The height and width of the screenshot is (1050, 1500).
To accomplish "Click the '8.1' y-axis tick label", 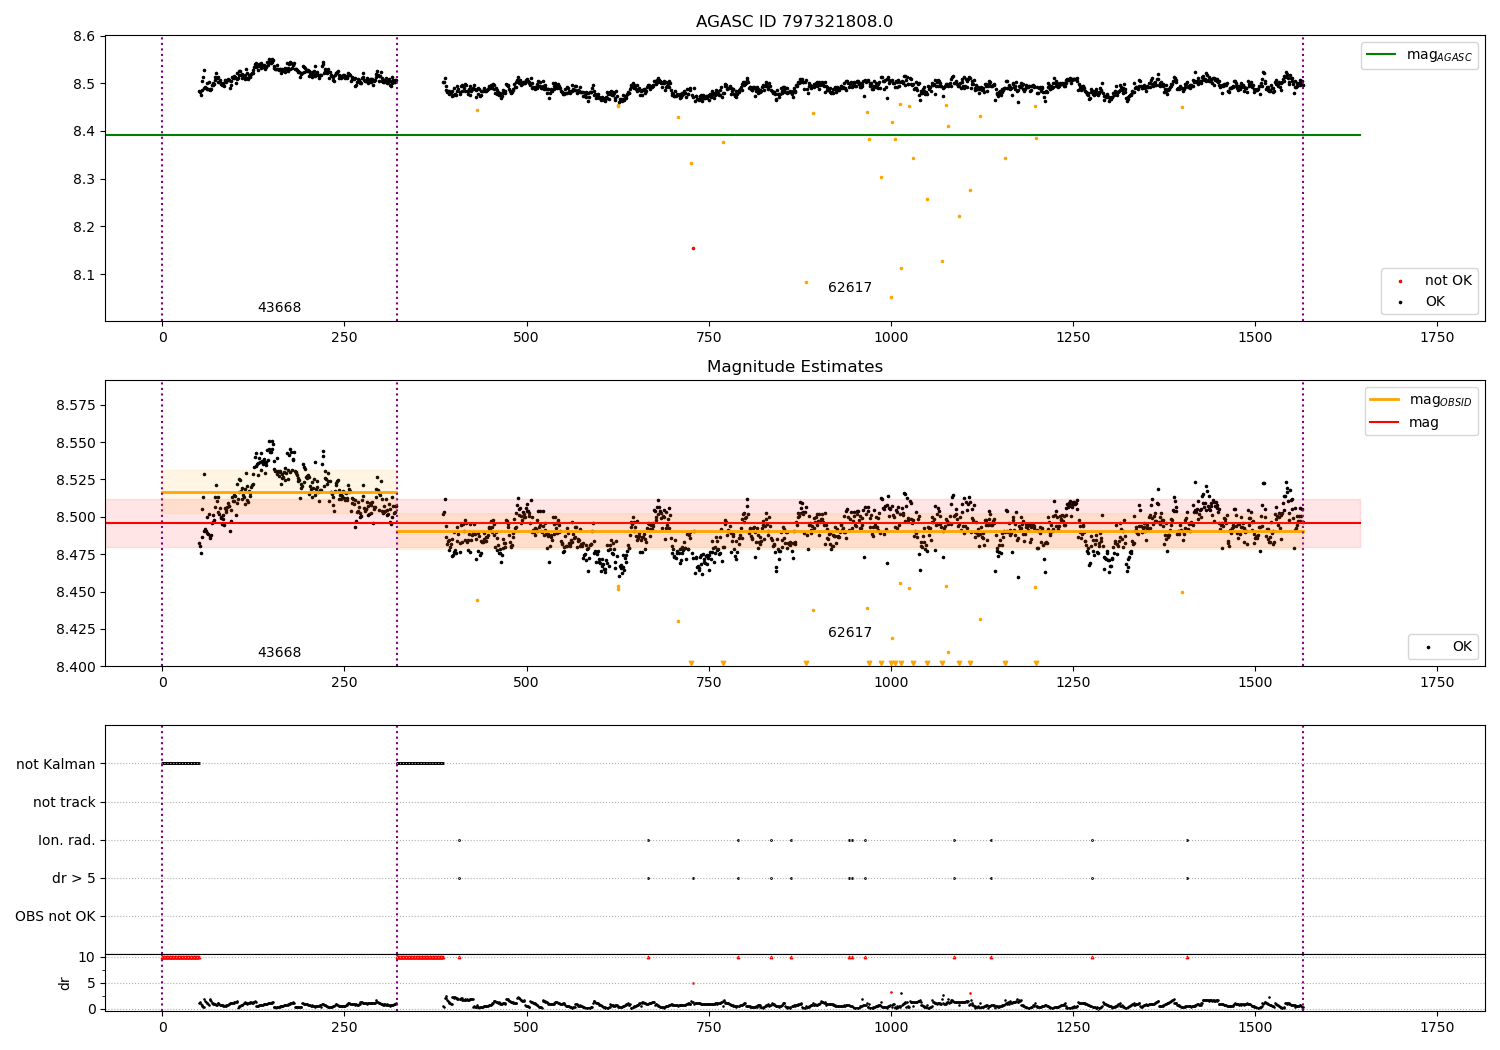I will (x=85, y=275).
